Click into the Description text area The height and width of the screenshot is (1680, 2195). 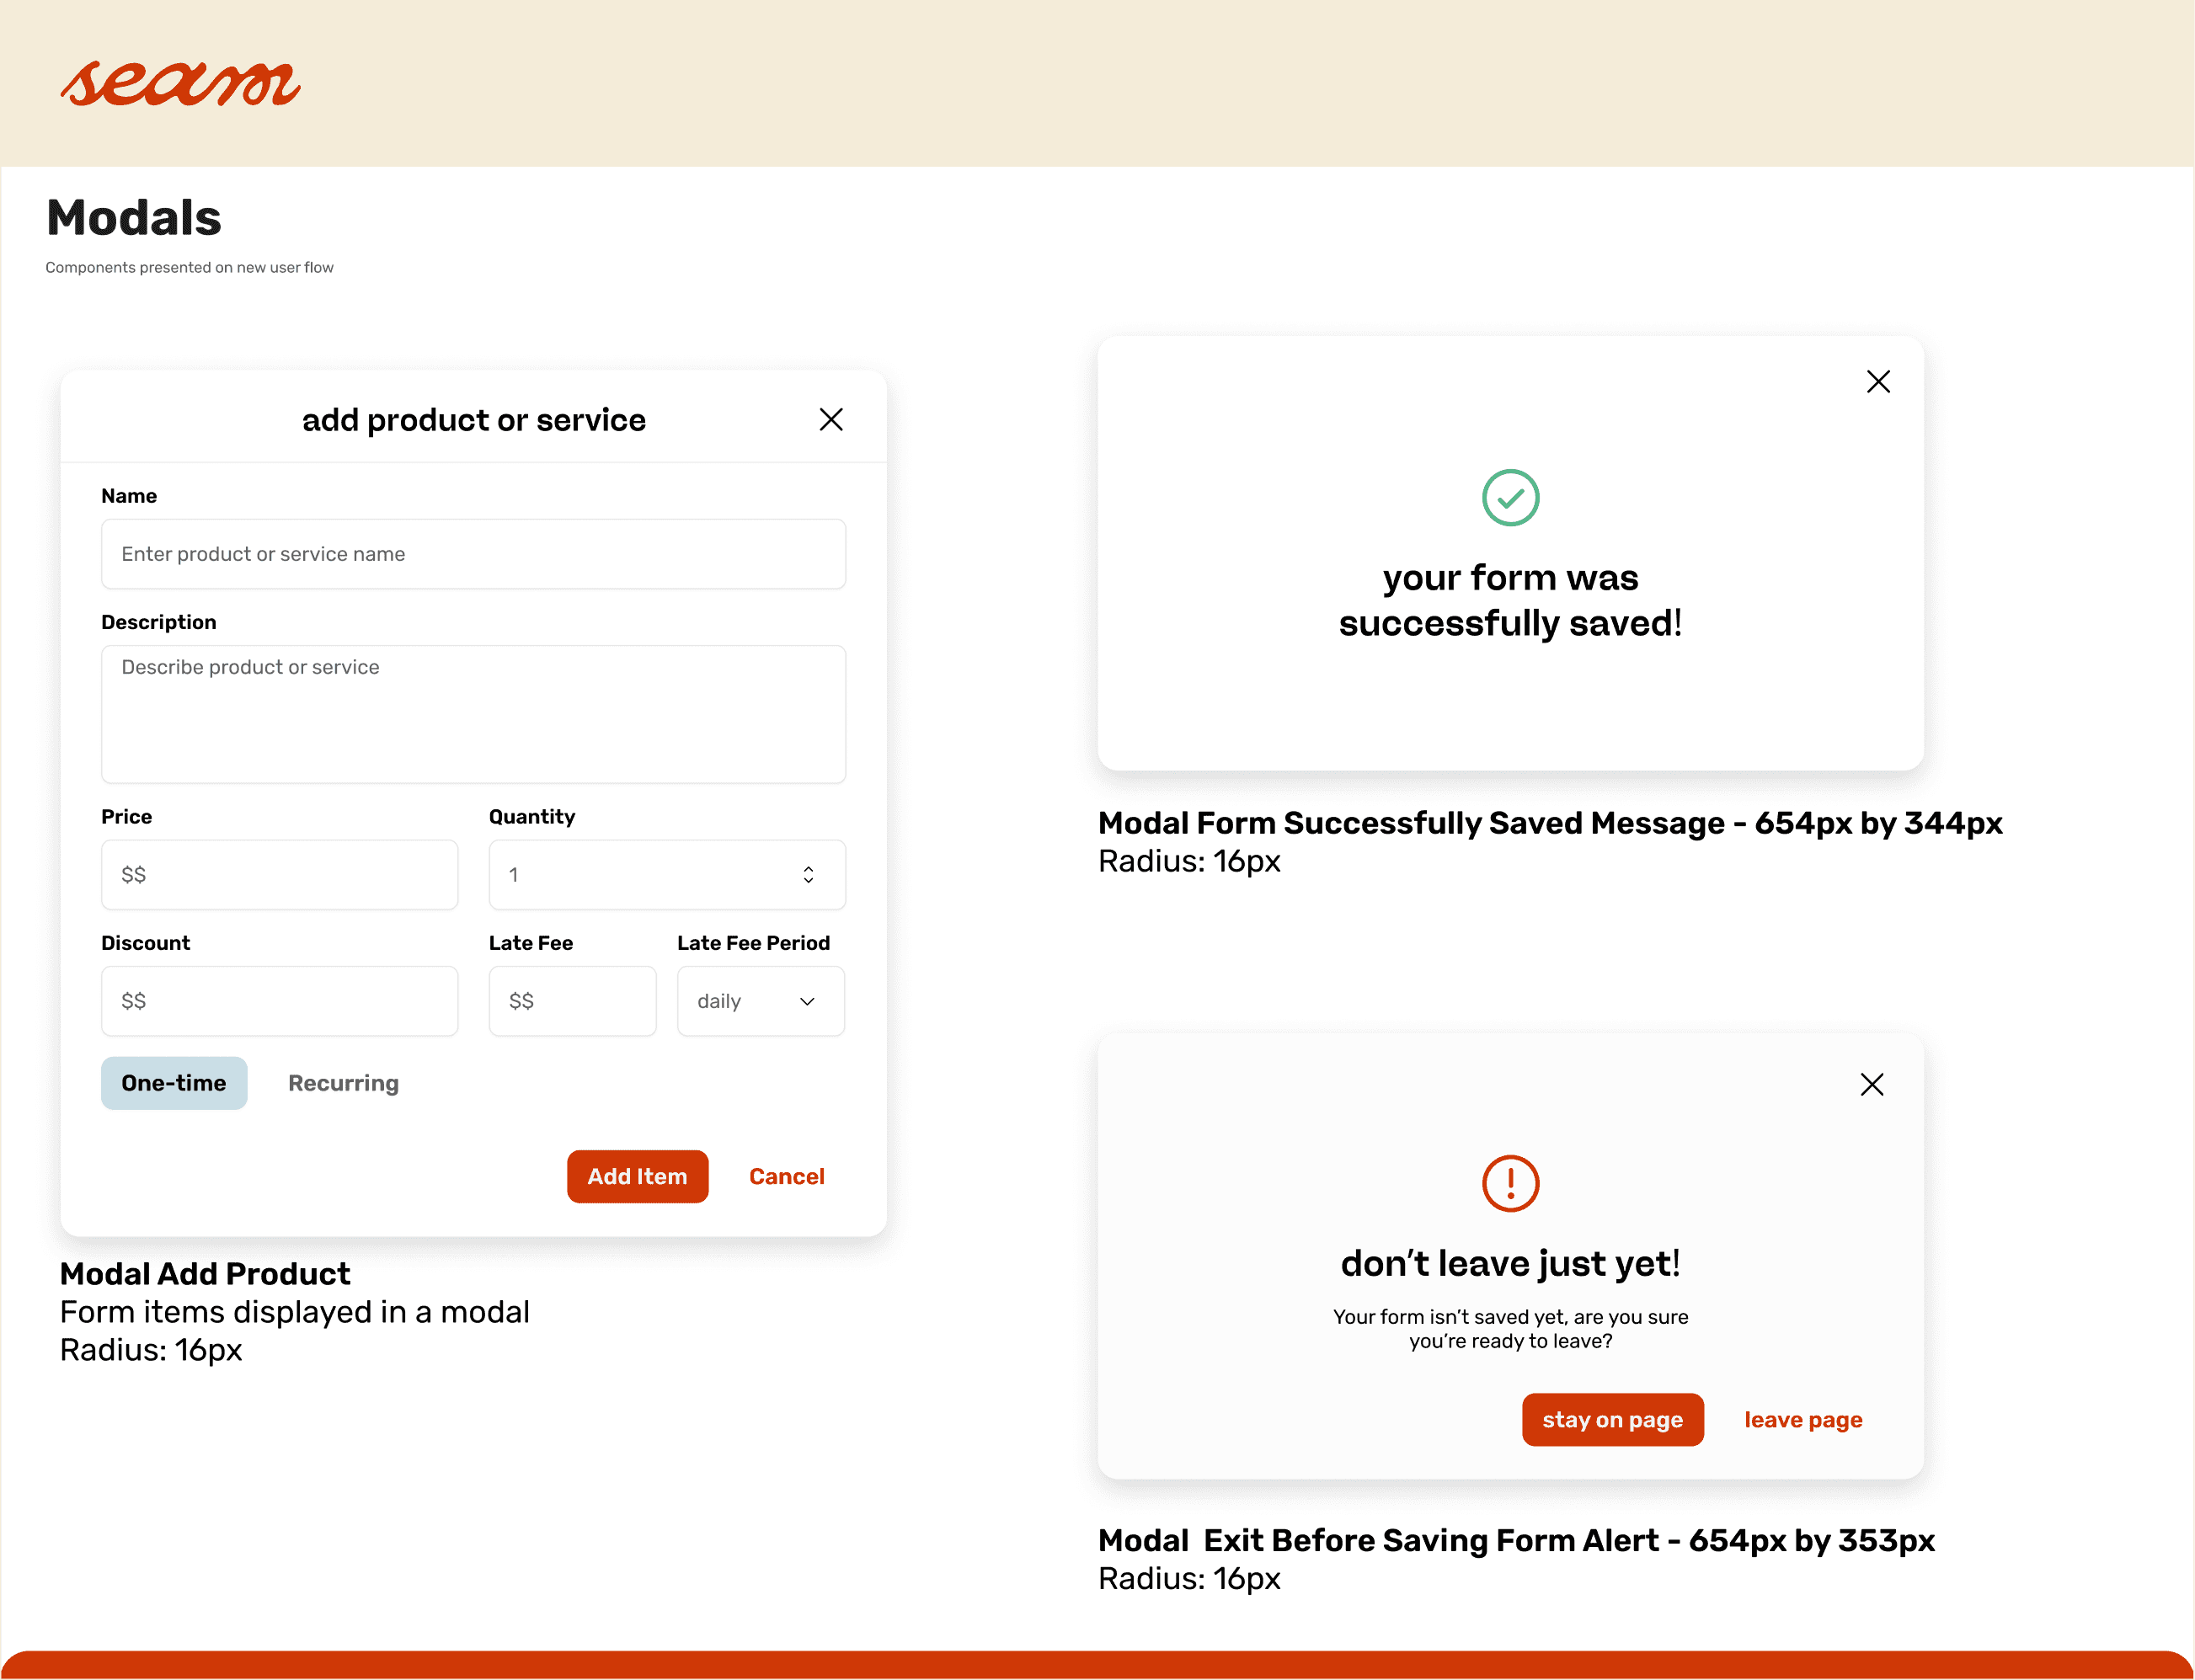pos(473,714)
